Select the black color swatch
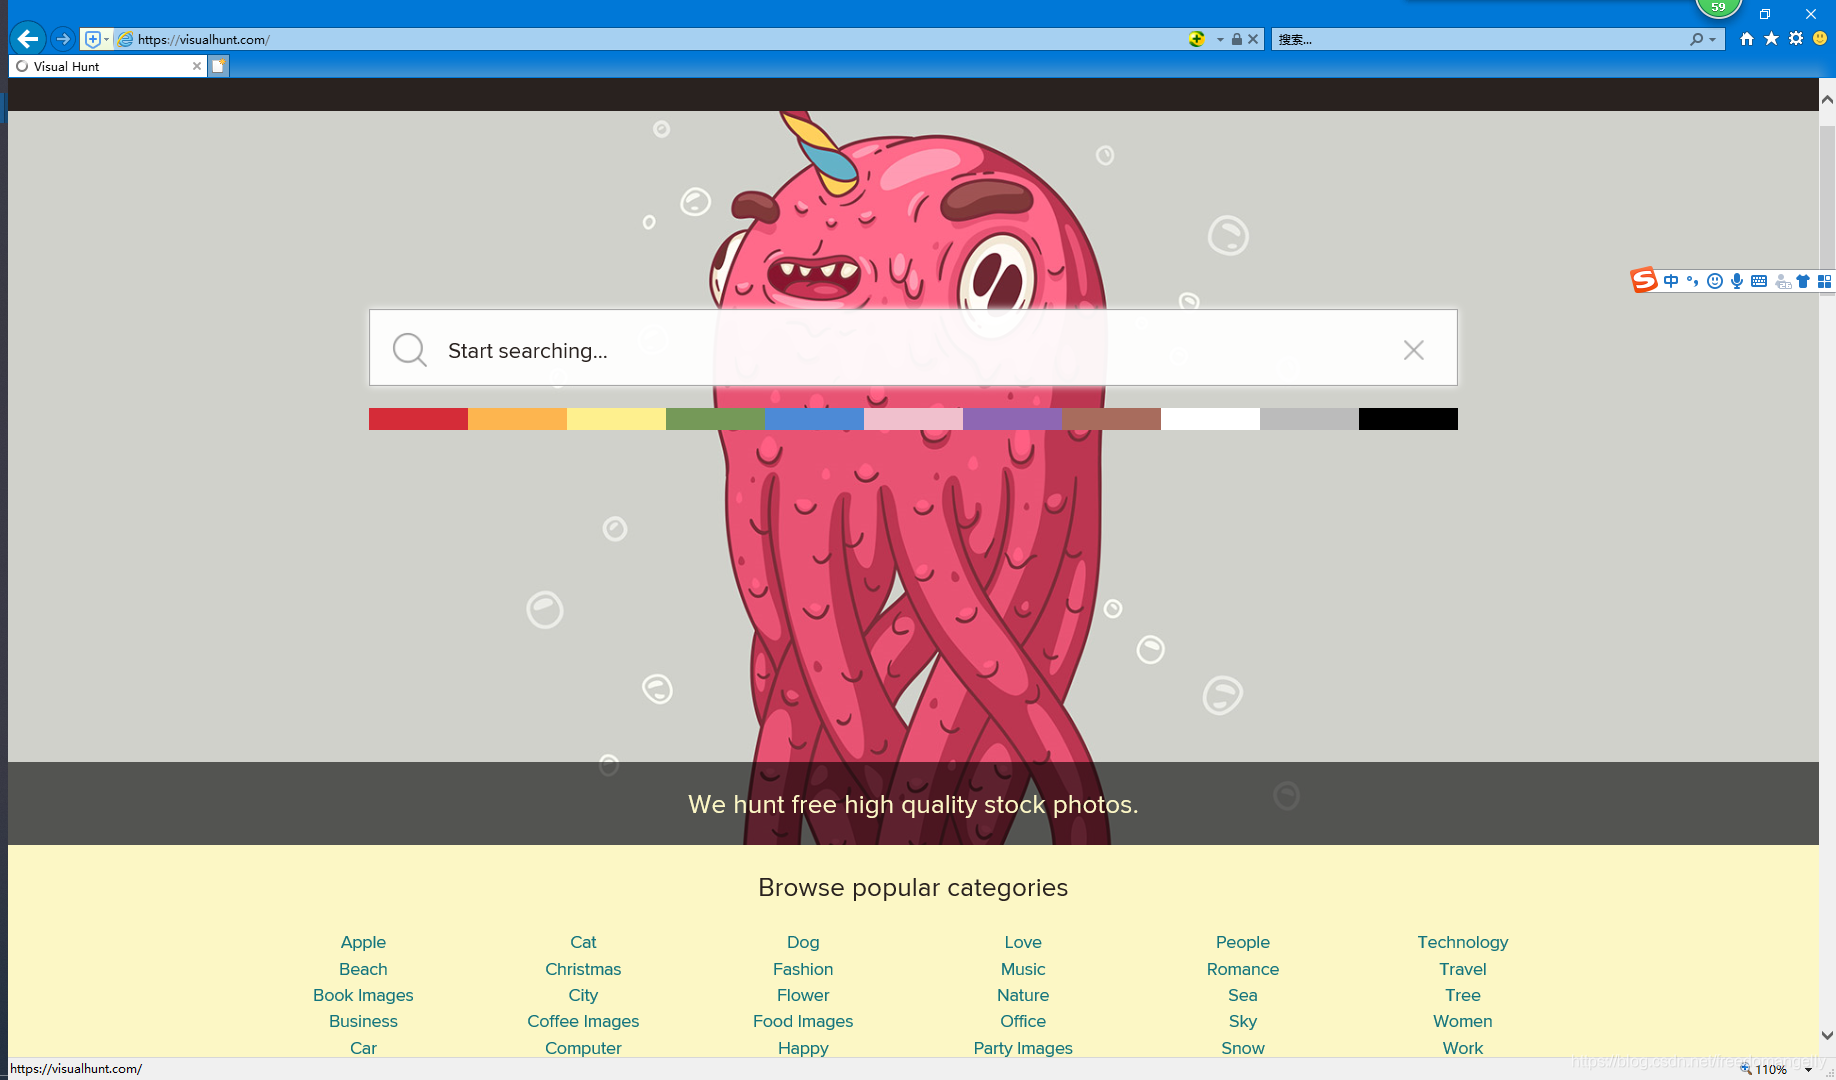The height and width of the screenshot is (1080, 1836). pos(1408,419)
